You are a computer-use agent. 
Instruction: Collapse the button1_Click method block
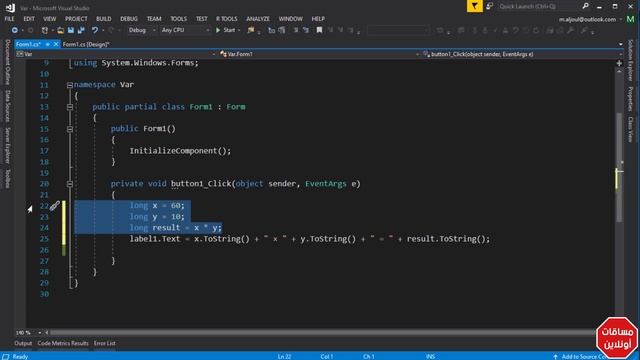(70, 184)
